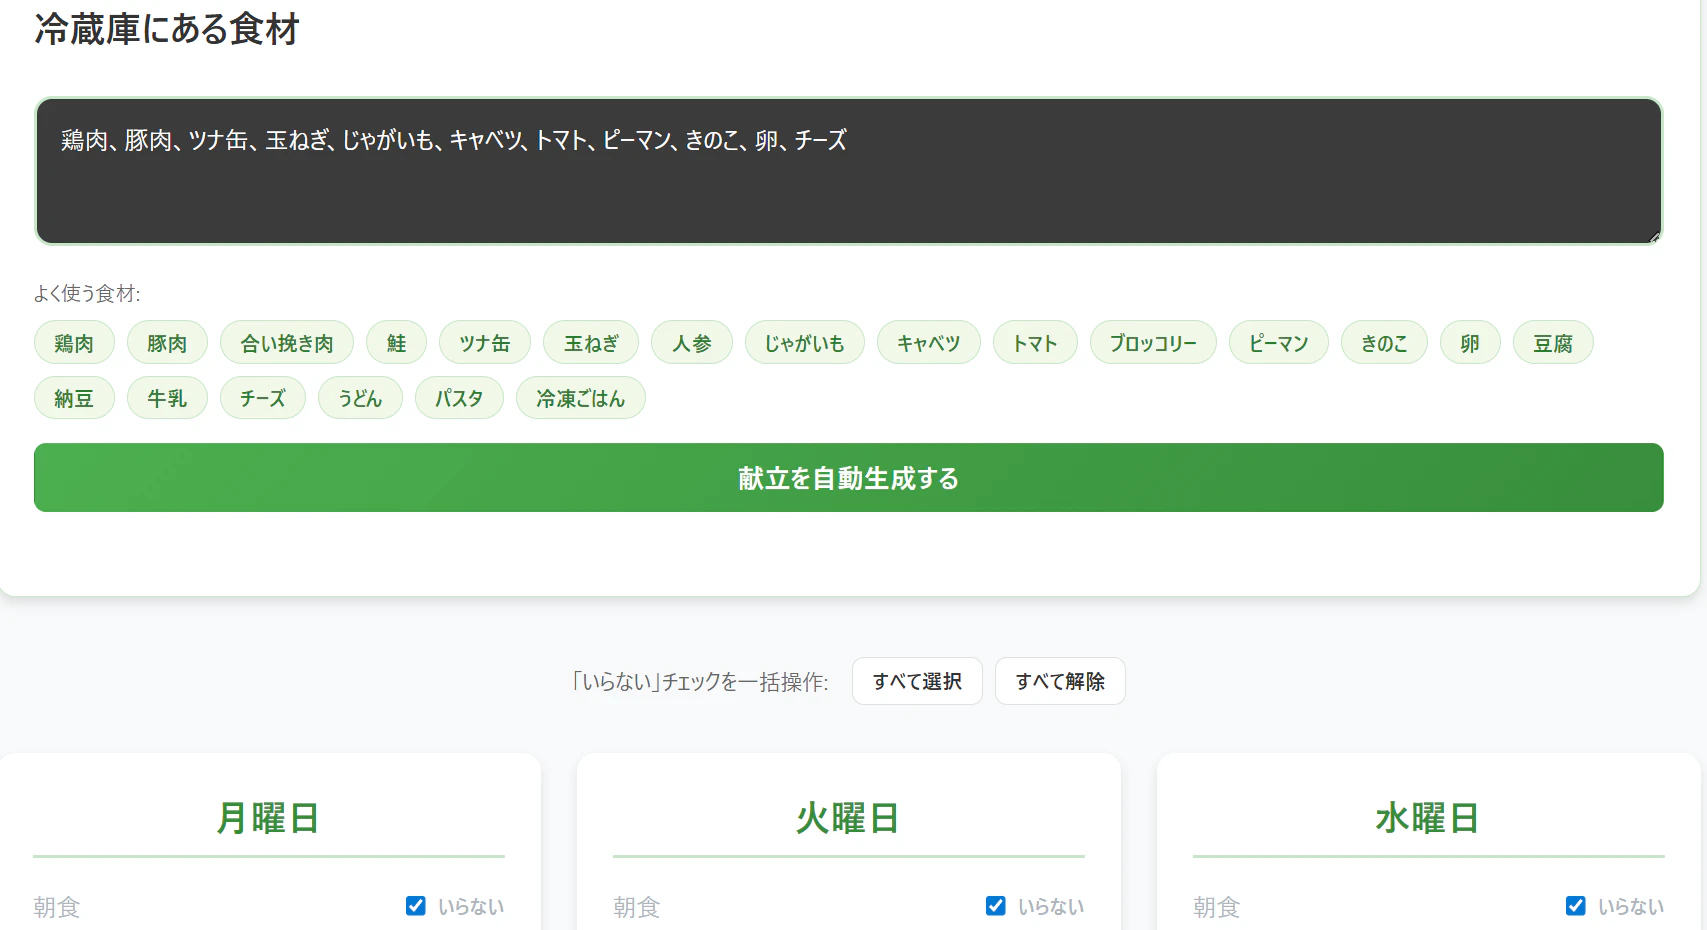This screenshot has height=930, width=1707.
Task: Add 冷凍ごはん to ingredients
Action: 580,397
